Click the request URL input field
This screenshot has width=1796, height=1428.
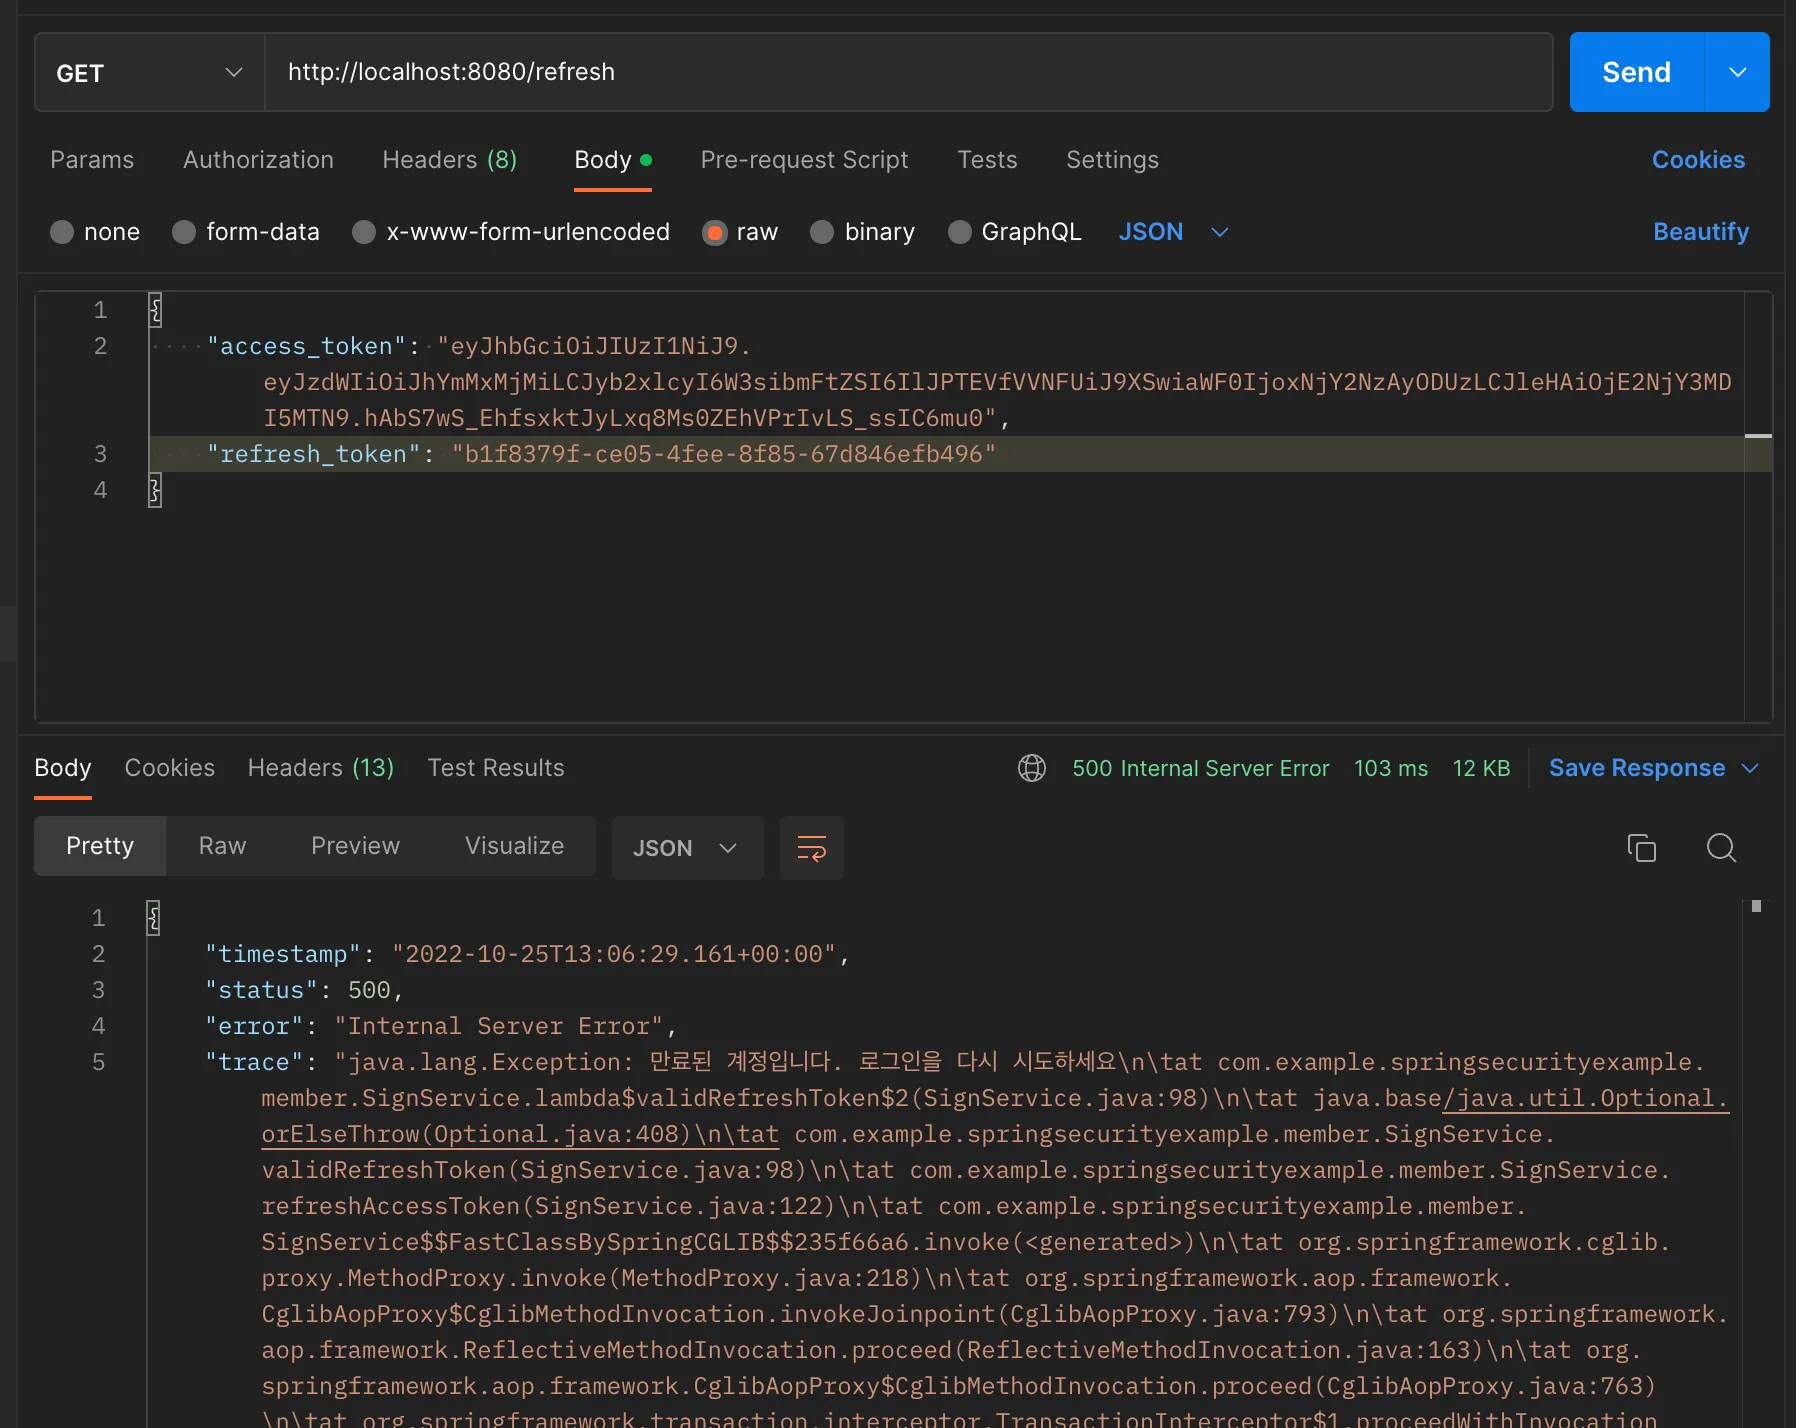908,73
